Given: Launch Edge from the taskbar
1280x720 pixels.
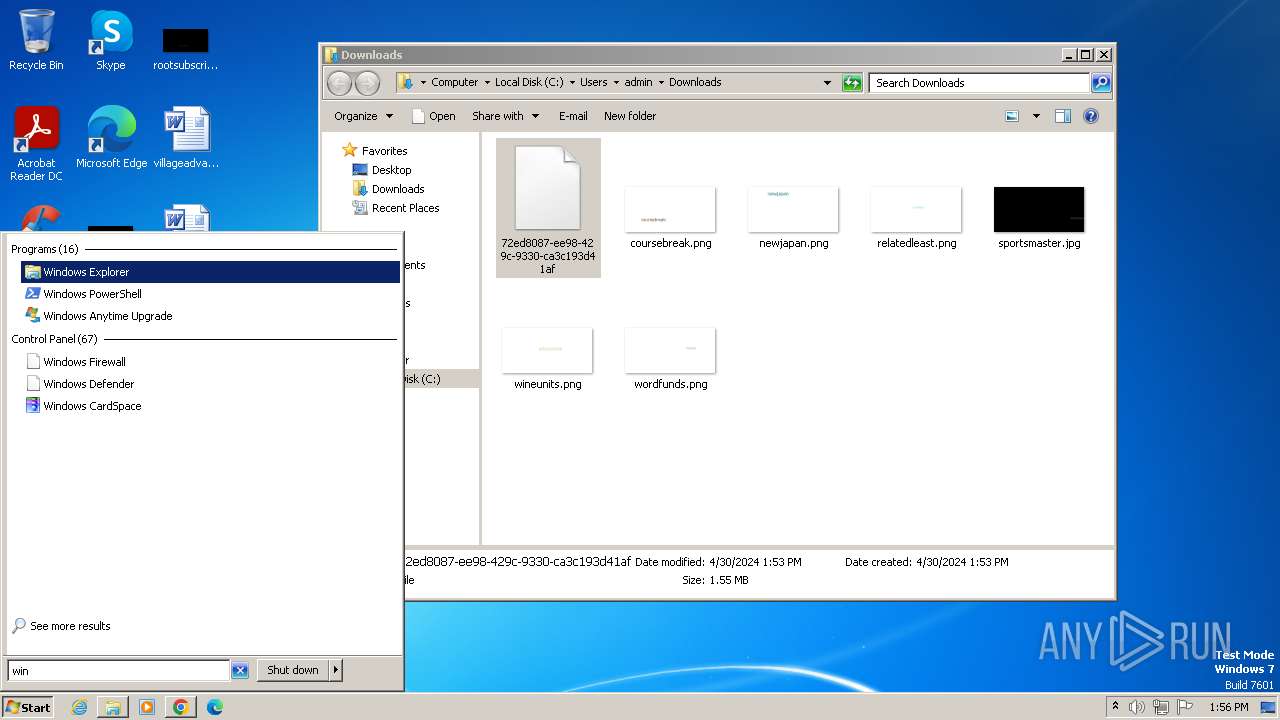Looking at the screenshot, I should coord(215,707).
